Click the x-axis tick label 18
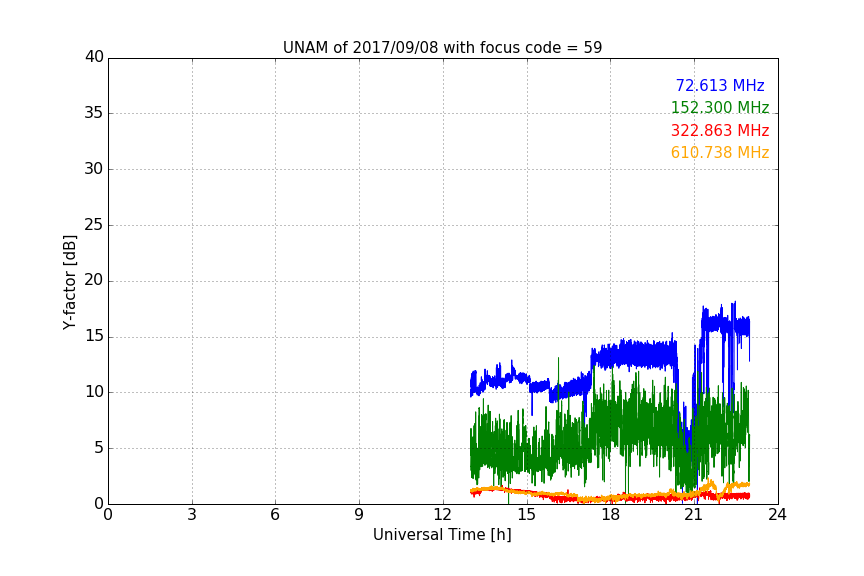 pos(611,515)
